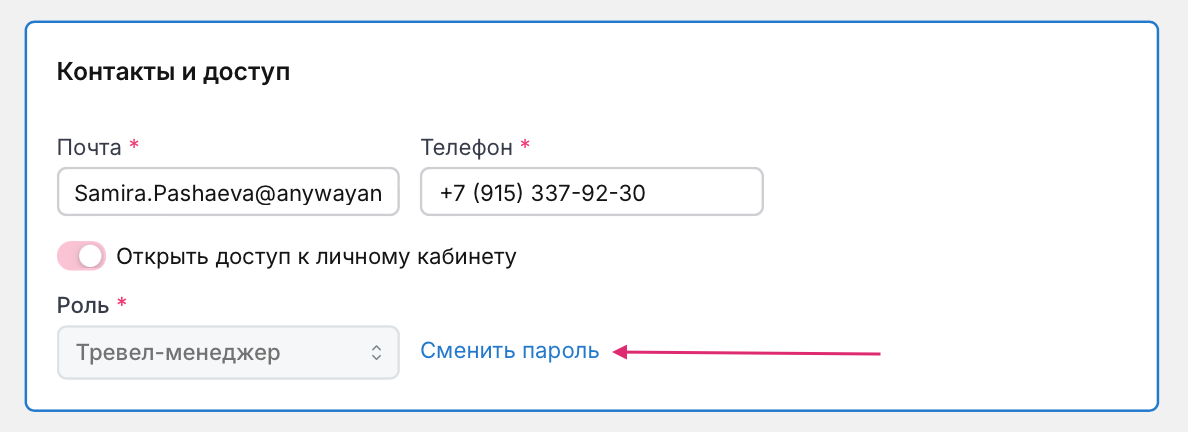Focus the Телефон phone number field

tap(591, 191)
